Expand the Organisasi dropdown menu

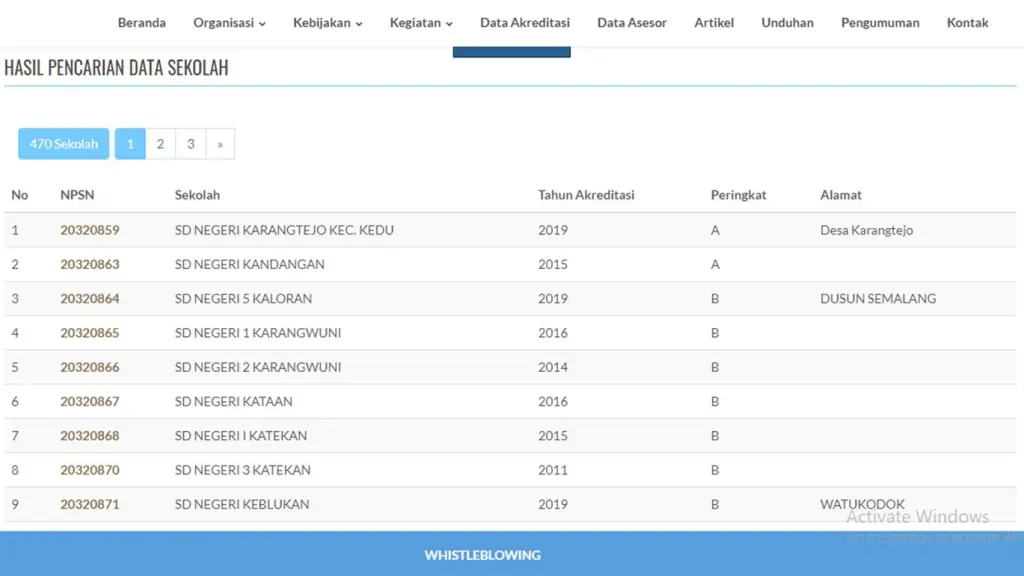(229, 23)
